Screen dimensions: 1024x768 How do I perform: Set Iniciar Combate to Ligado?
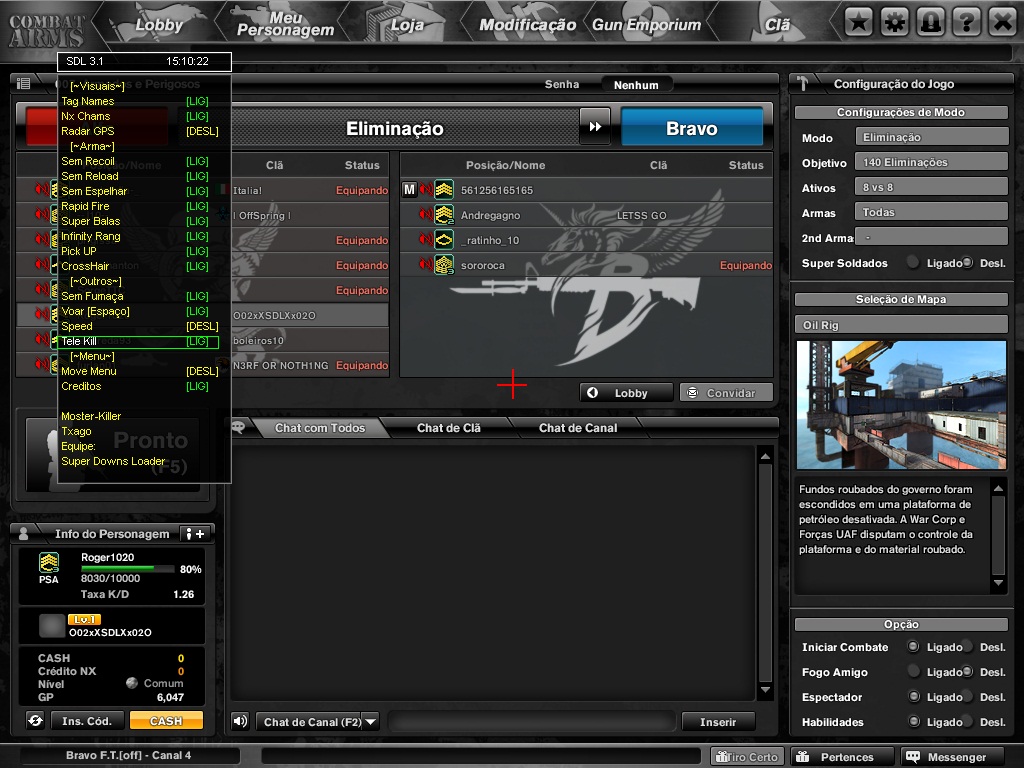pyautogui.click(x=913, y=647)
